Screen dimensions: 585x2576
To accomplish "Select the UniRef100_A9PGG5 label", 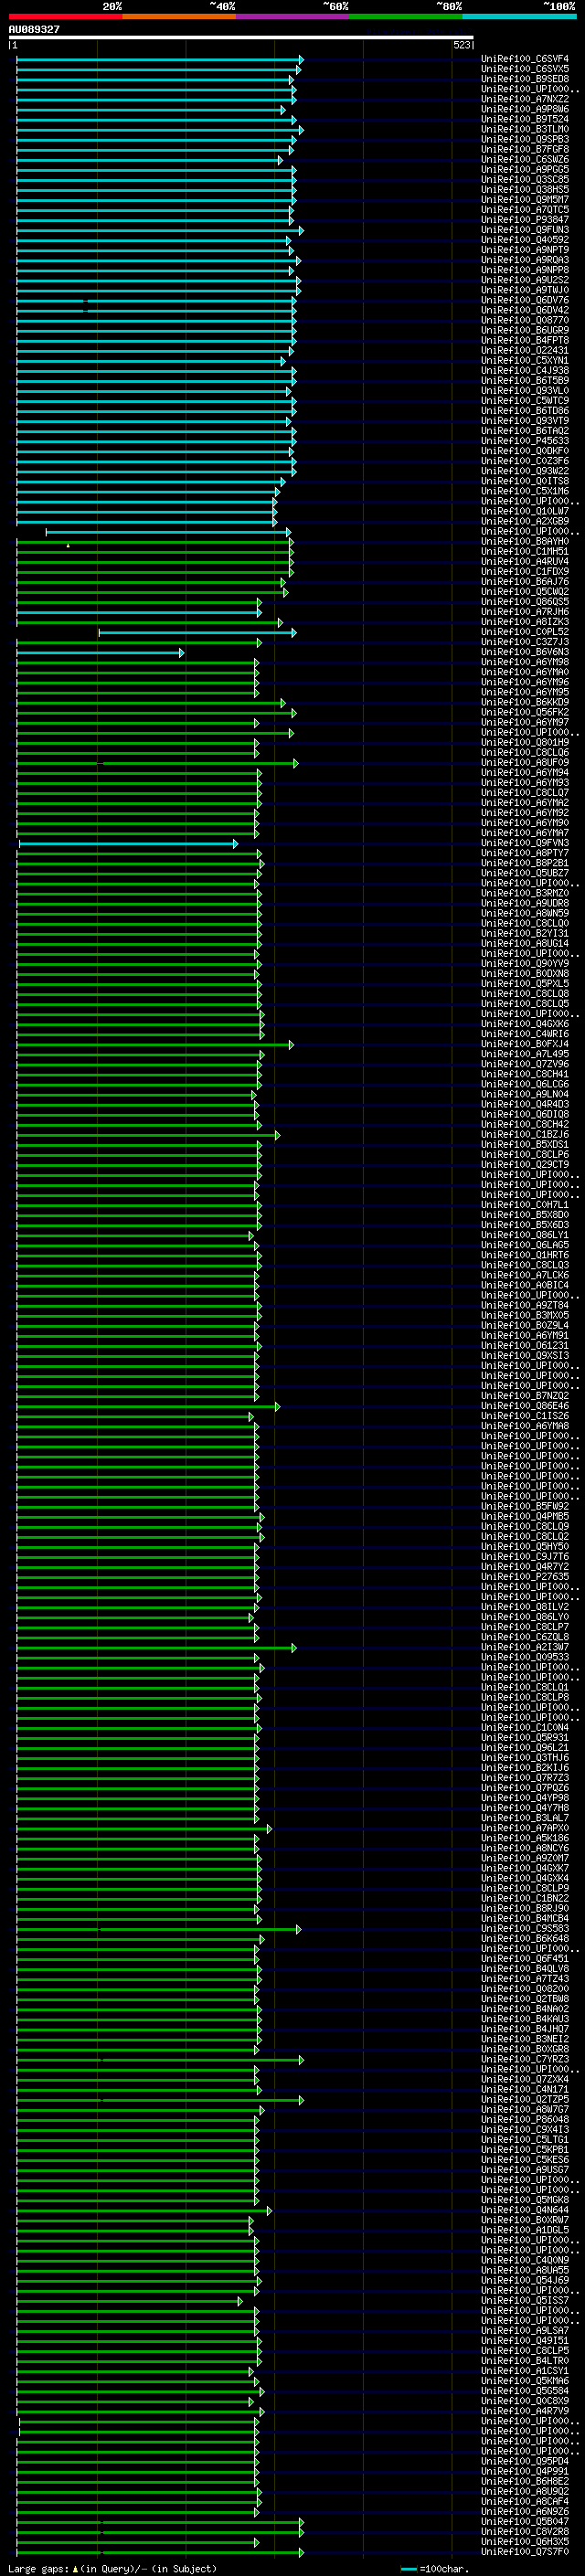I will pos(524,169).
